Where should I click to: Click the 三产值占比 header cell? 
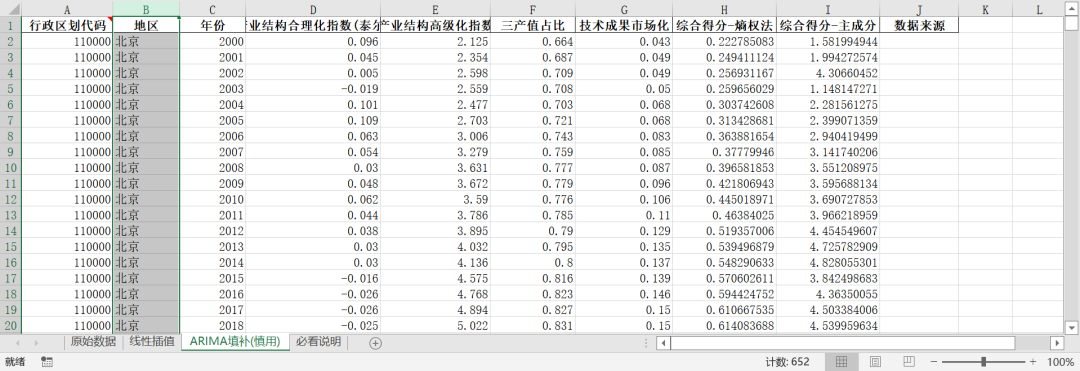pos(533,25)
